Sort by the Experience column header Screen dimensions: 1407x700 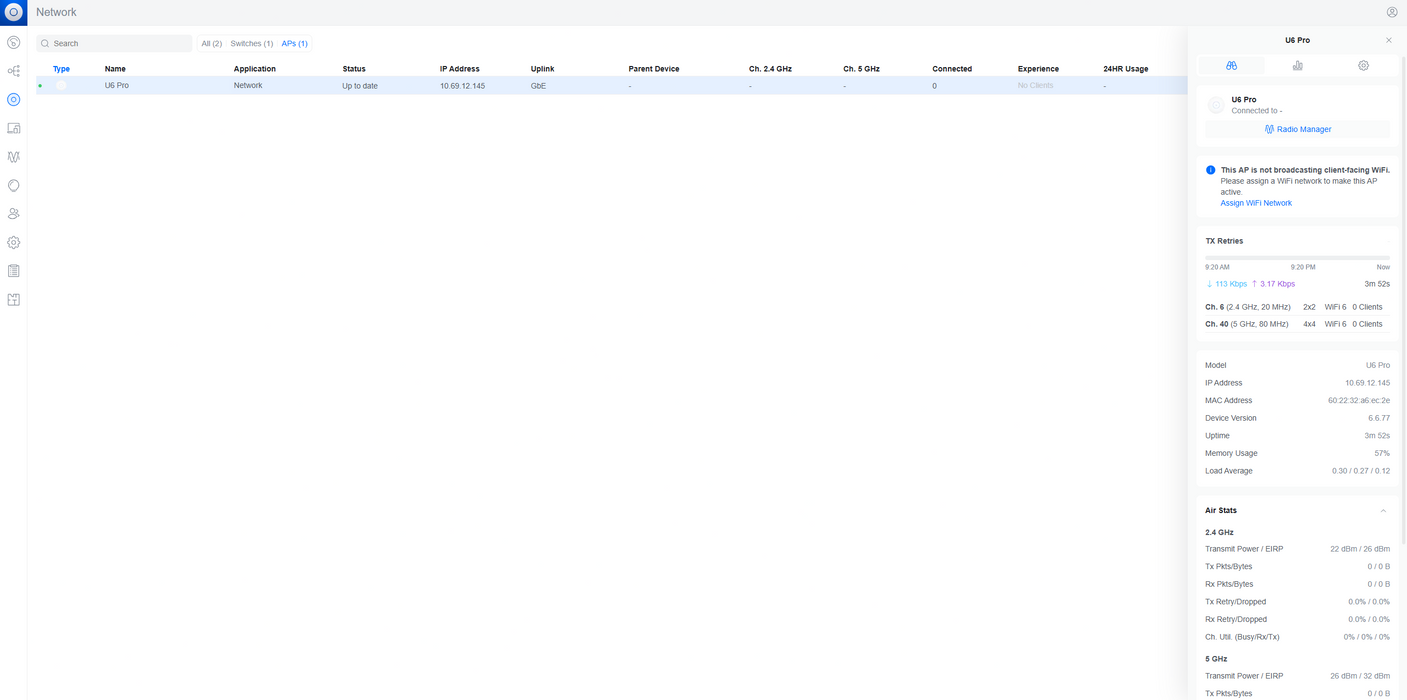click(x=1038, y=69)
